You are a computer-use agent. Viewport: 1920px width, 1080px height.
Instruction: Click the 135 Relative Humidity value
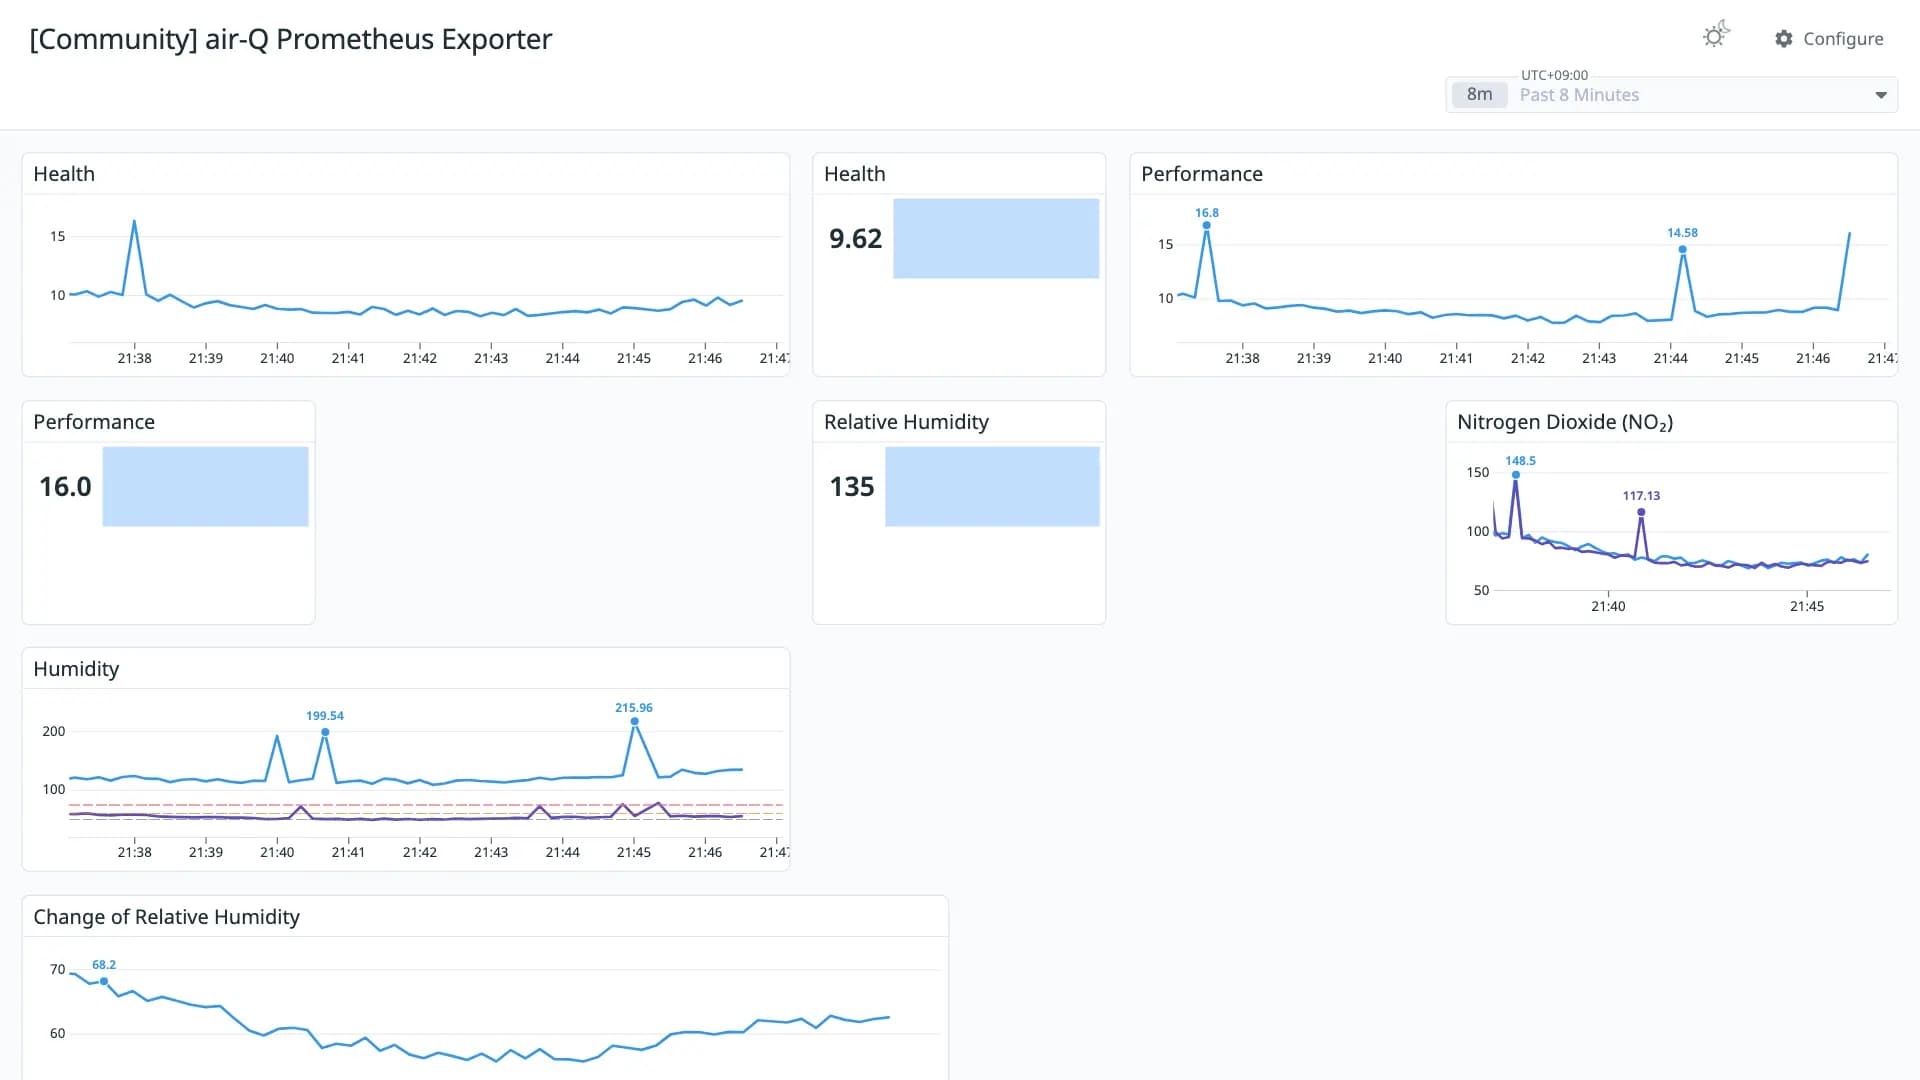point(852,487)
